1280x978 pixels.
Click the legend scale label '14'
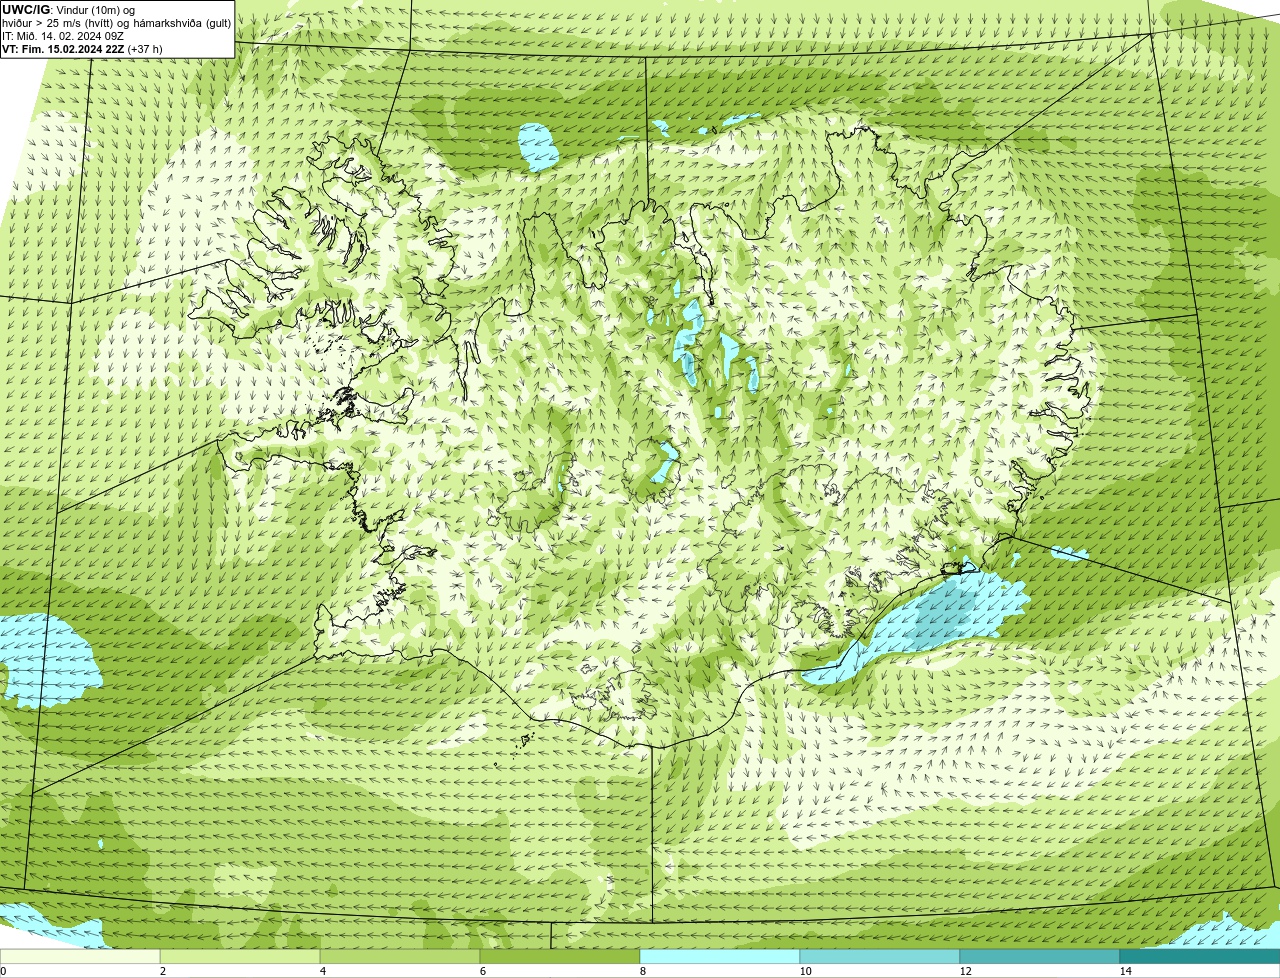(1125, 971)
